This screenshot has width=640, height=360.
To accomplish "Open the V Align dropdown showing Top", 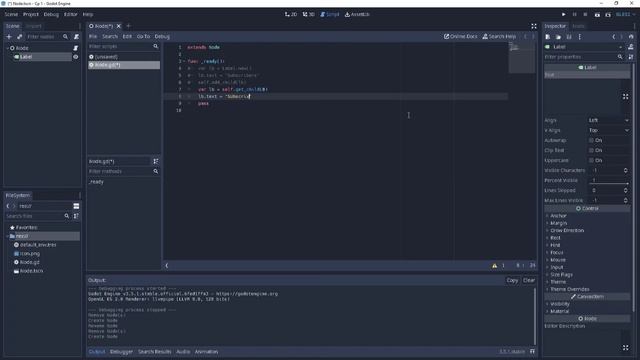I will tap(609, 130).
